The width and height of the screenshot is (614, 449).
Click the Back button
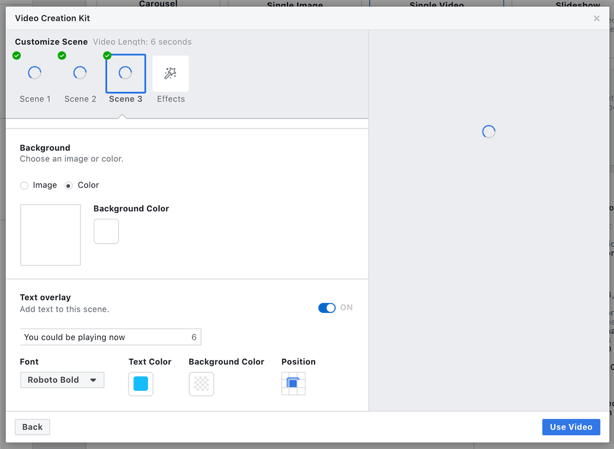click(32, 427)
